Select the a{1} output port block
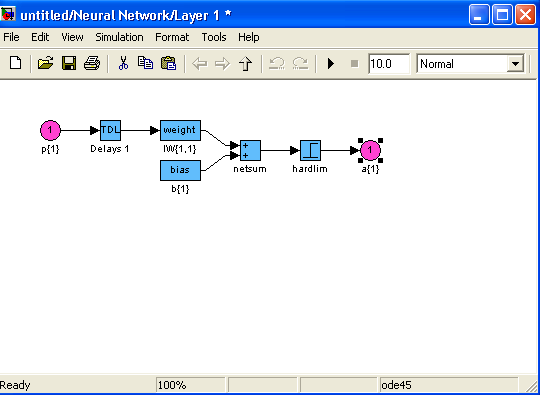 pyautogui.click(x=370, y=150)
